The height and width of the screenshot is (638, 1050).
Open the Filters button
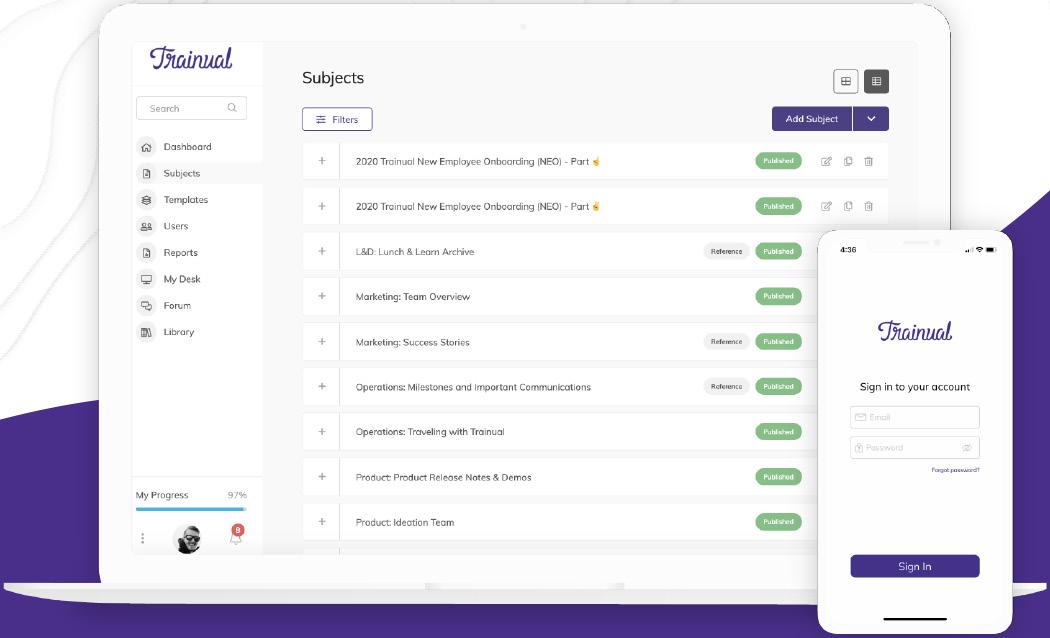tap(337, 119)
